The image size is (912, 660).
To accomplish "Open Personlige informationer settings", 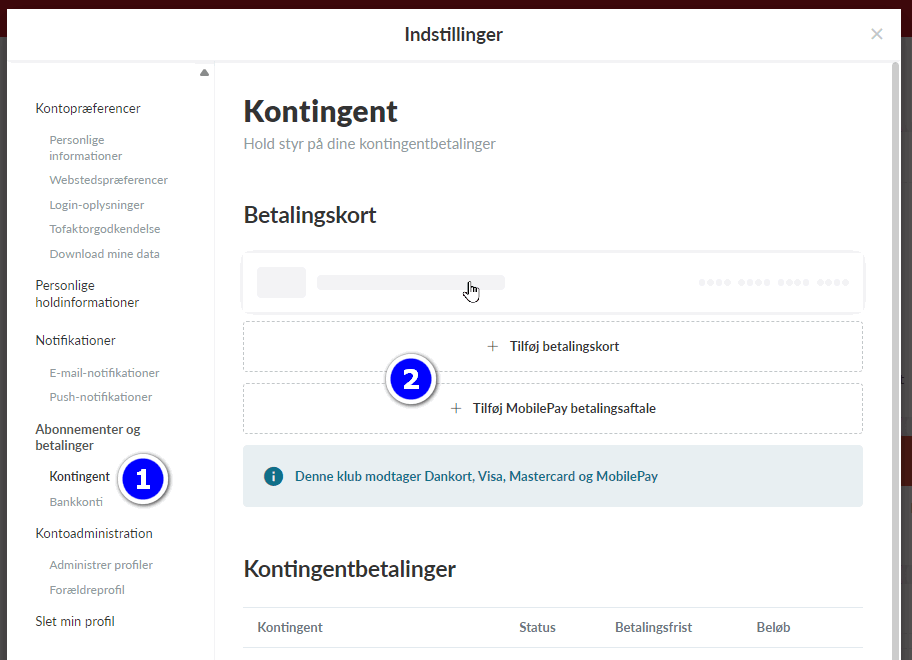I will coord(86,148).
